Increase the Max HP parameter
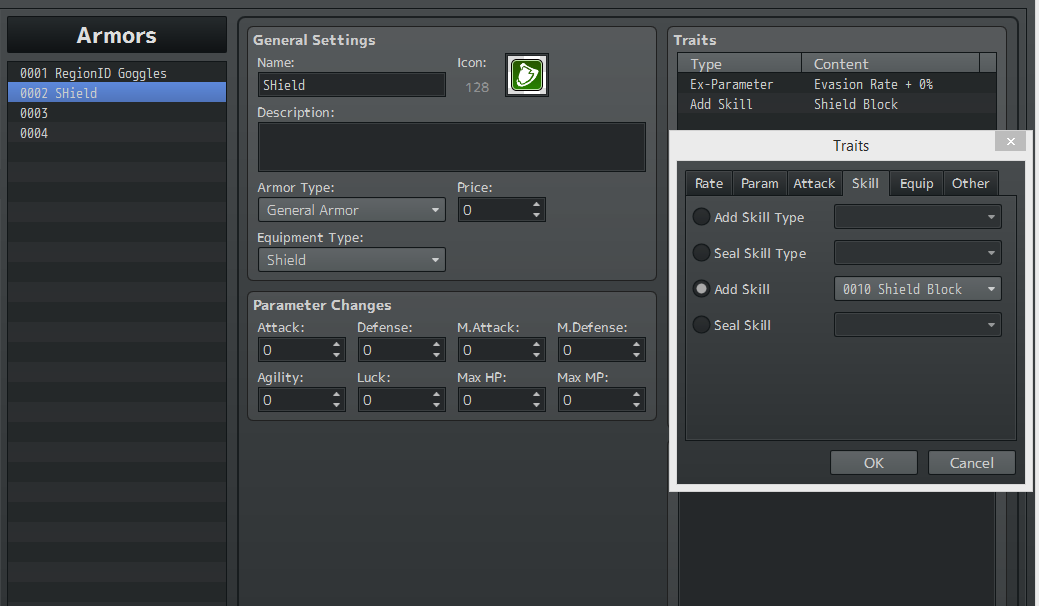The height and width of the screenshot is (606, 1039). coord(536,394)
